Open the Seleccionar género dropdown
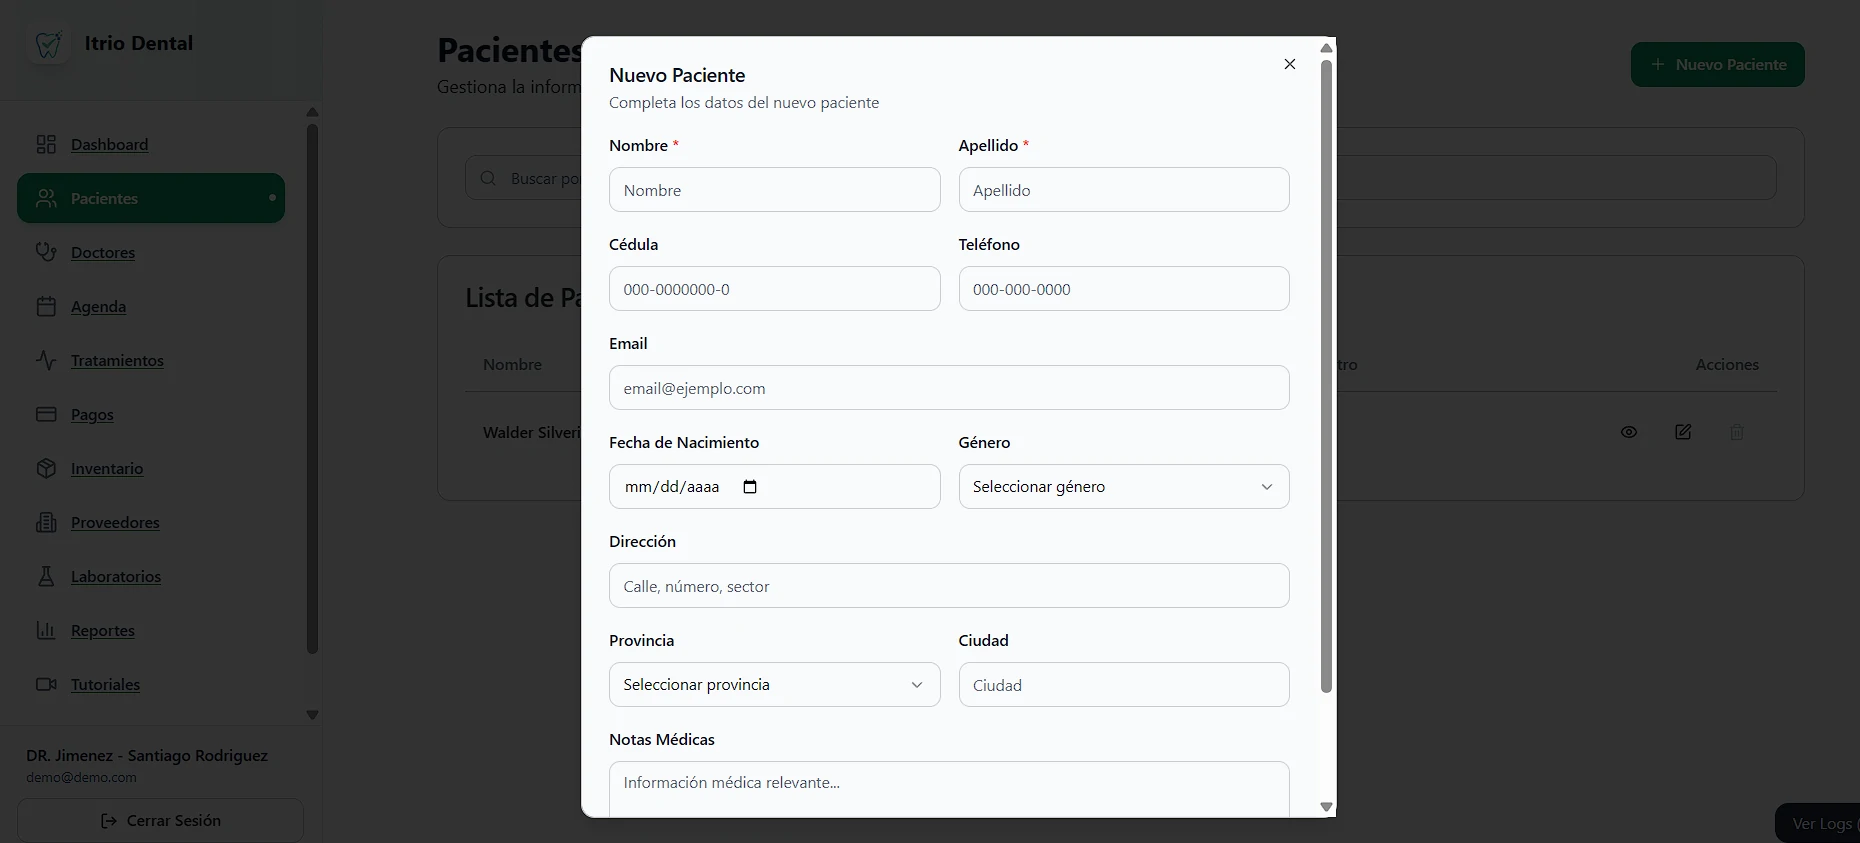Image resolution: width=1860 pixels, height=843 pixels. point(1123,487)
